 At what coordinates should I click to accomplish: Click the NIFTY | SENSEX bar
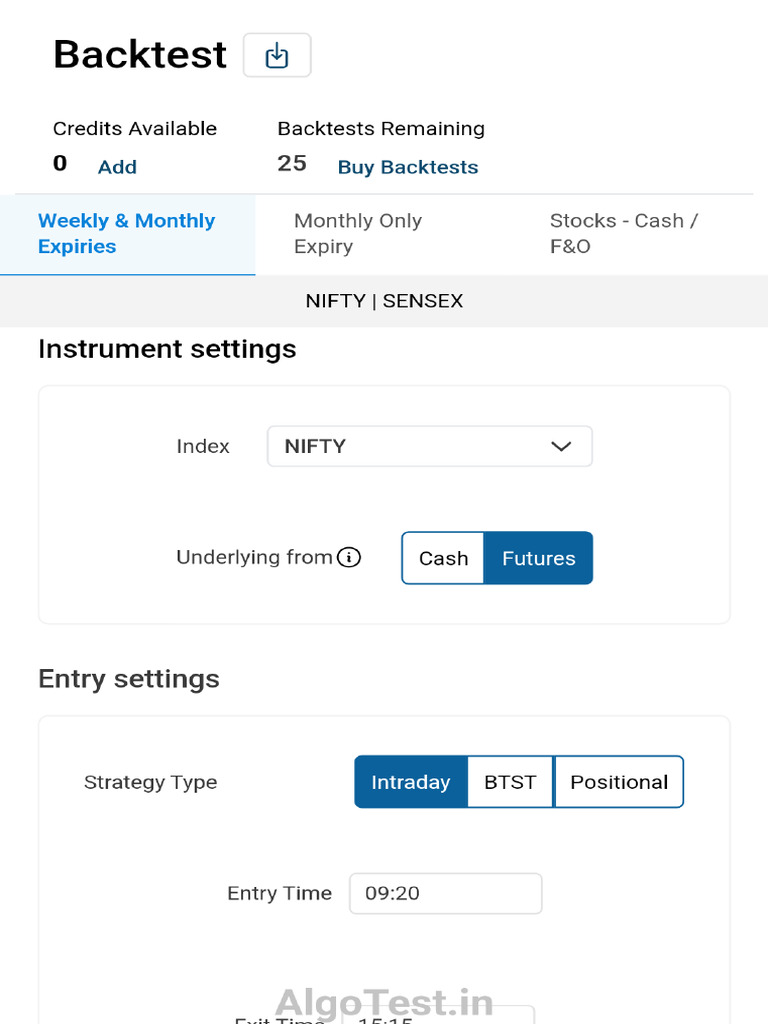click(x=384, y=301)
